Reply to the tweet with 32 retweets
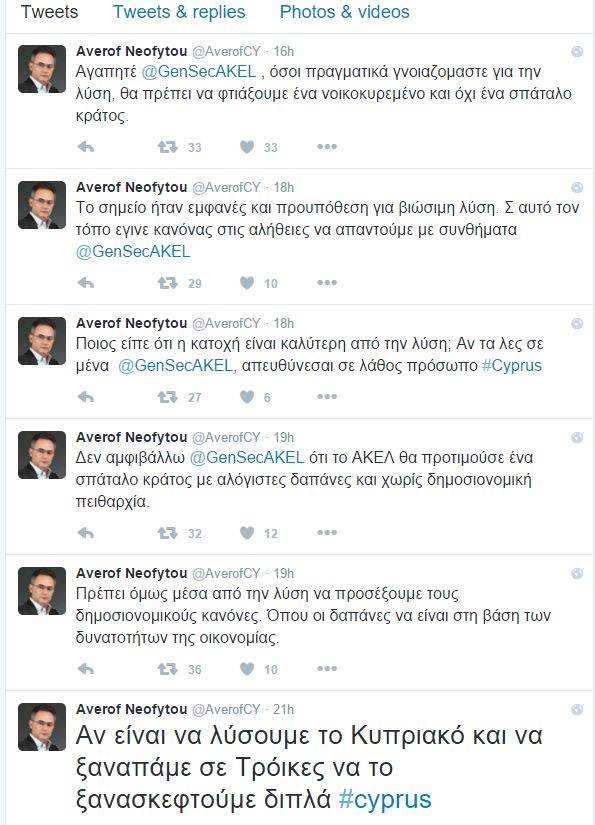This screenshot has height=825, width=595. 85,533
